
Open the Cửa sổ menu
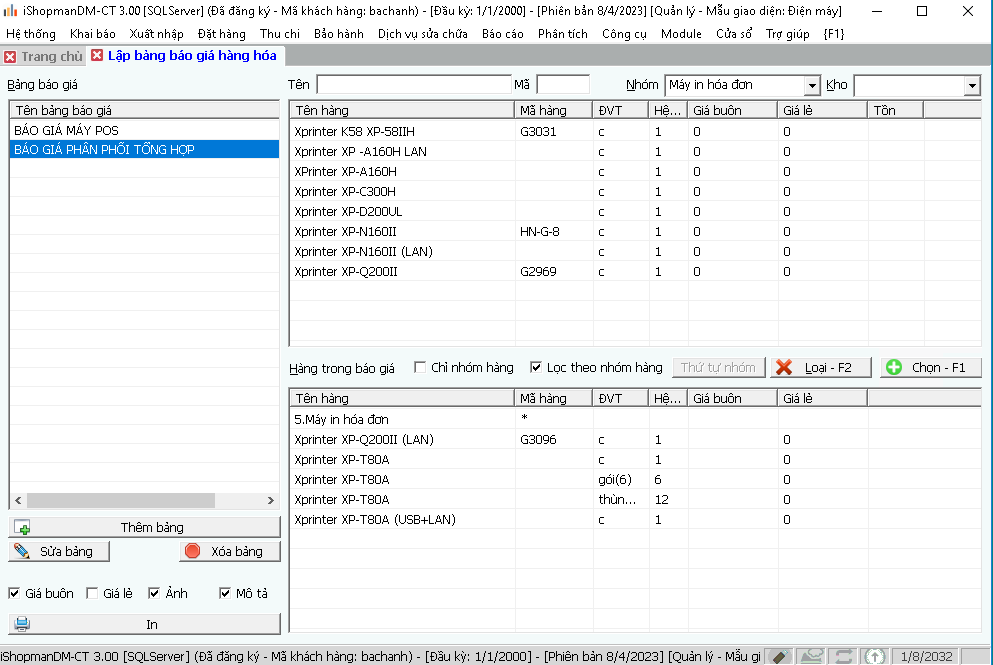click(734, 34)
